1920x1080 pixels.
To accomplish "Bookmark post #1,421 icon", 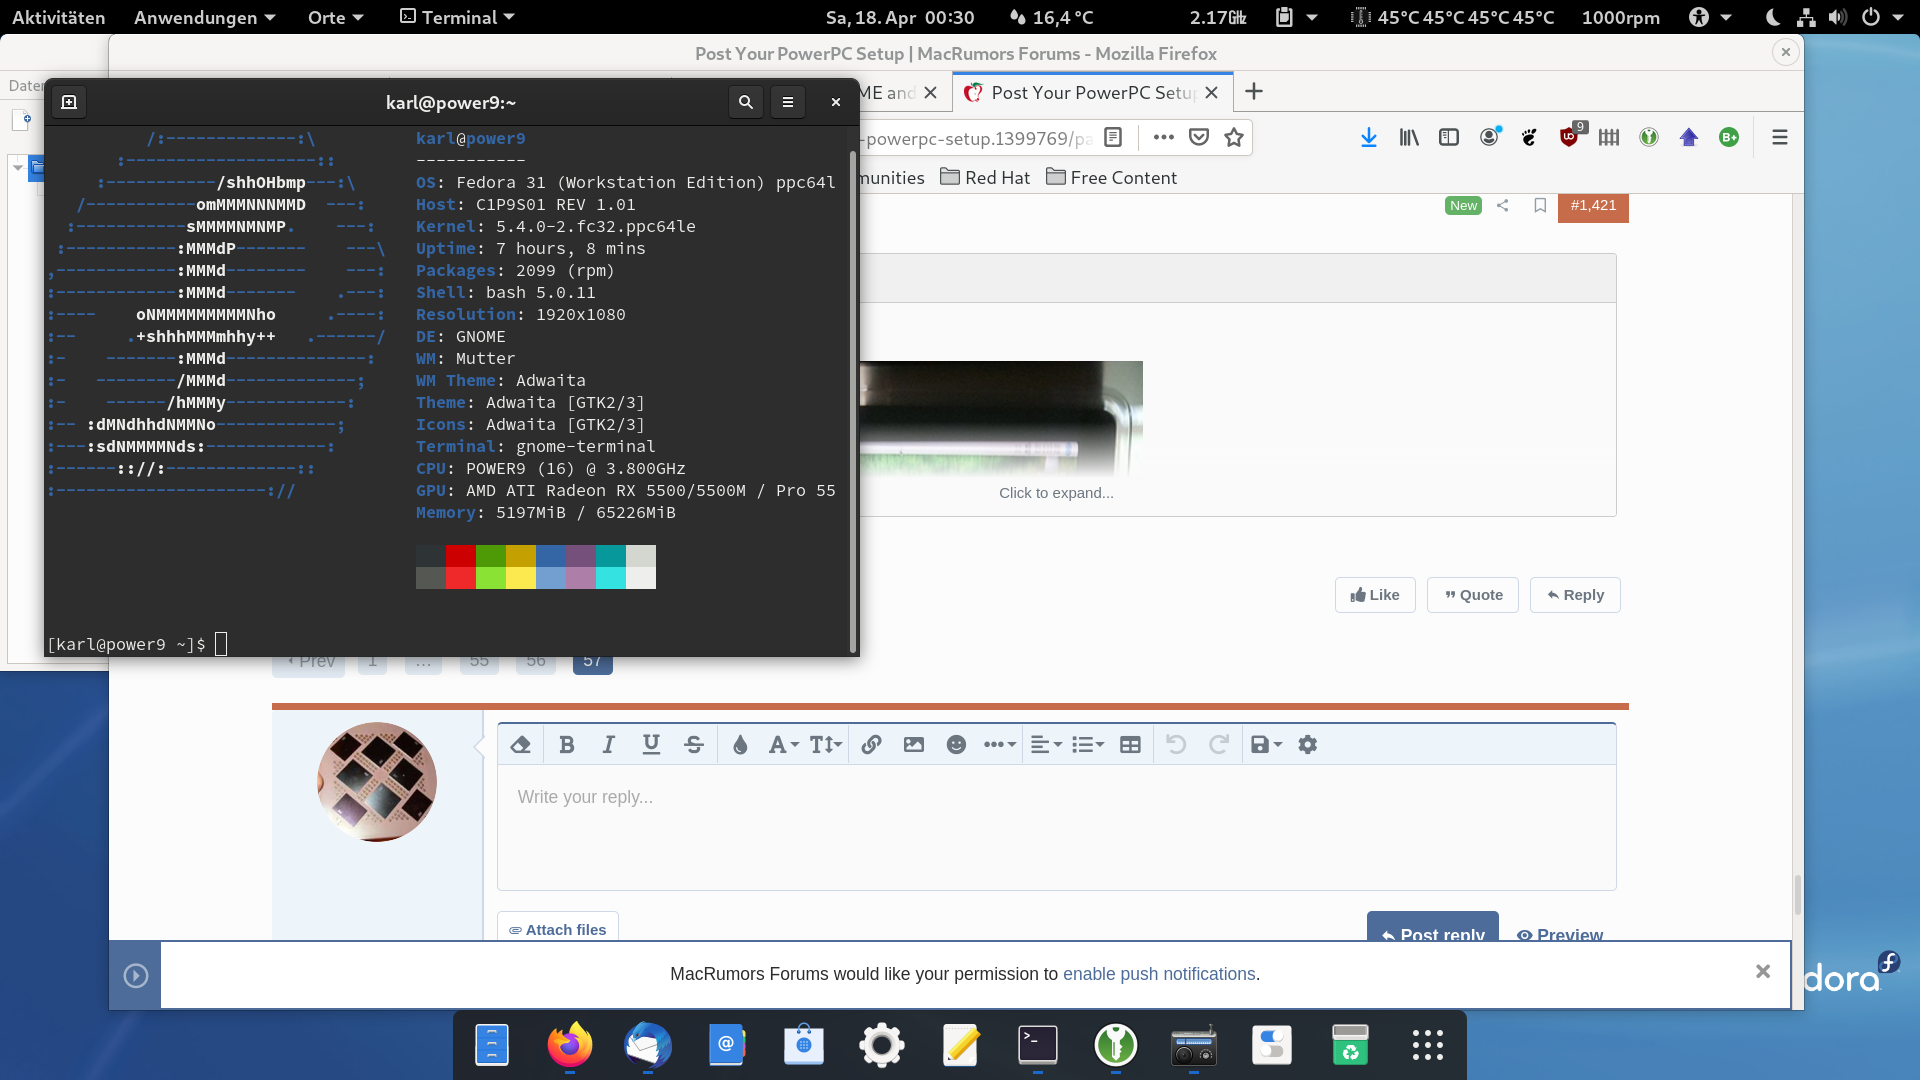I will click(1540, 205).
